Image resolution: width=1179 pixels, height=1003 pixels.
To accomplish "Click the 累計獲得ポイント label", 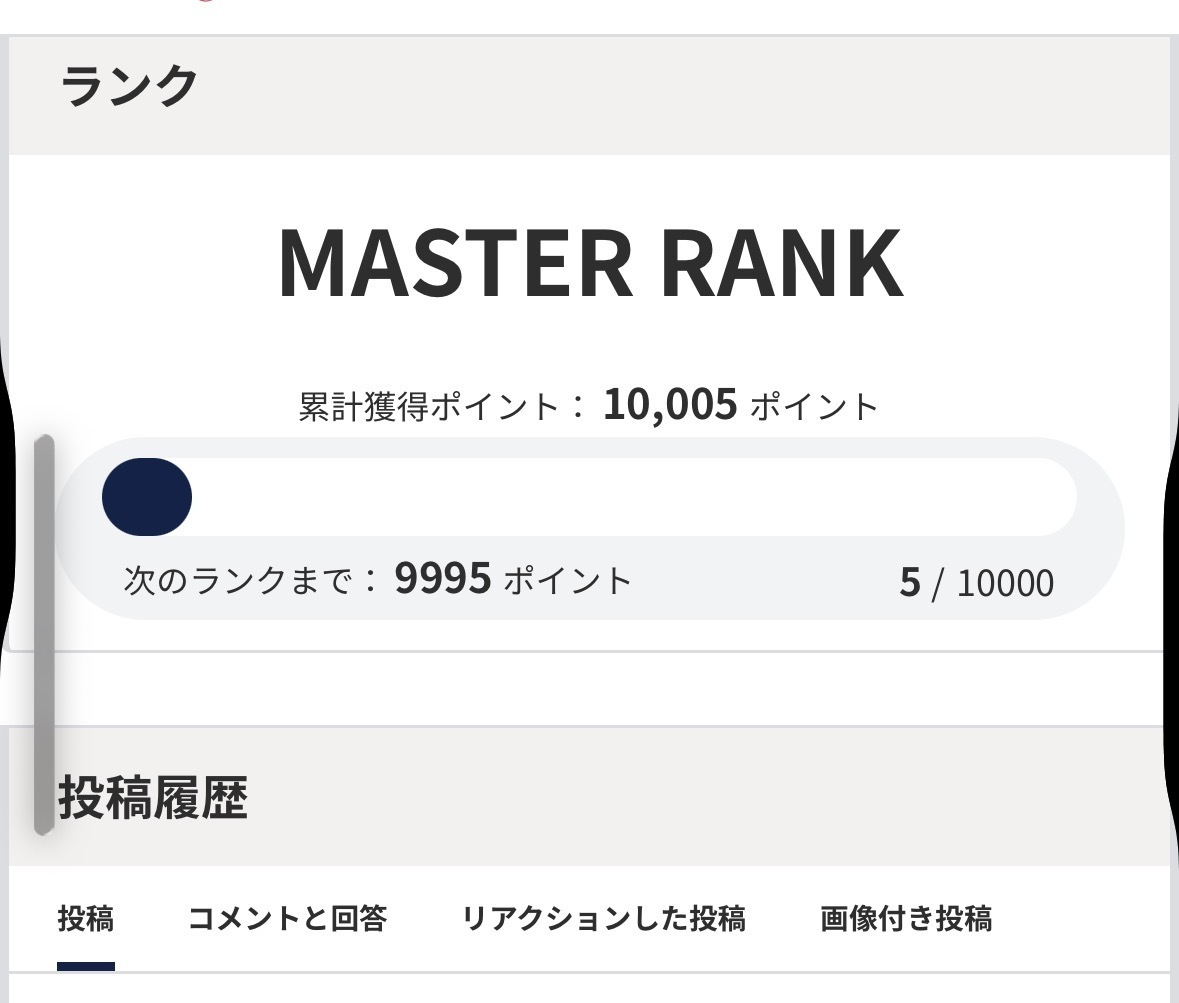I will pos(429,407).
